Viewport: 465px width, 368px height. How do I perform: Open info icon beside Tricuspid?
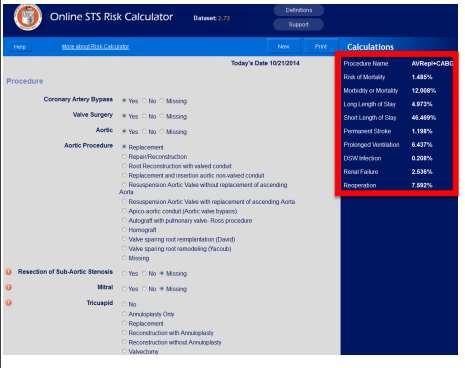(x=9, y=303)
